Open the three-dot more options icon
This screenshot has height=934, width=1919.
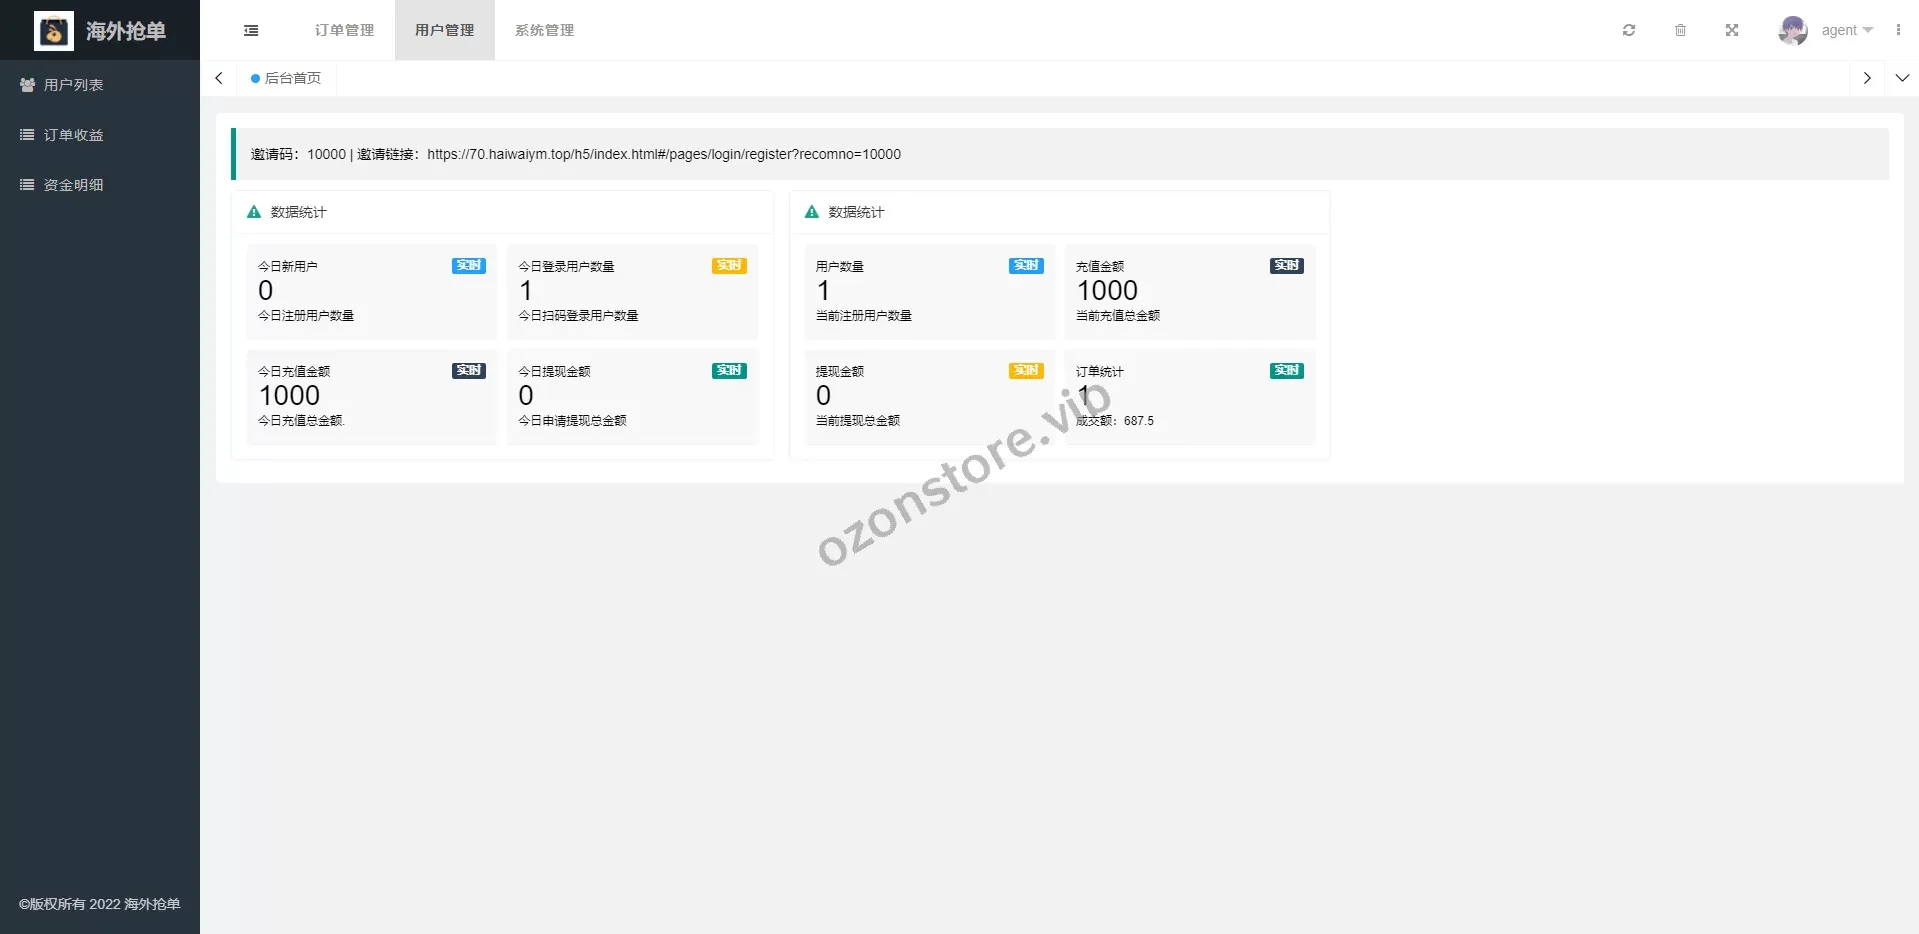[1898, 30]
